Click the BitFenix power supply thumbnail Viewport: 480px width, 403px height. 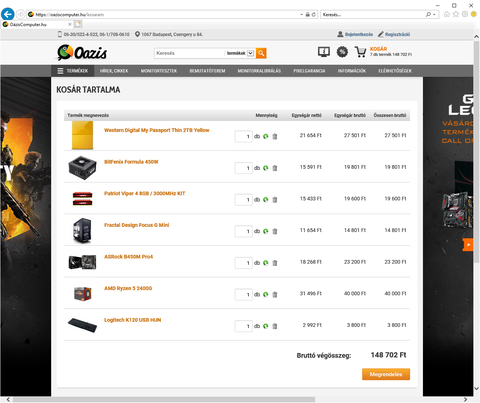coord(82,168)
